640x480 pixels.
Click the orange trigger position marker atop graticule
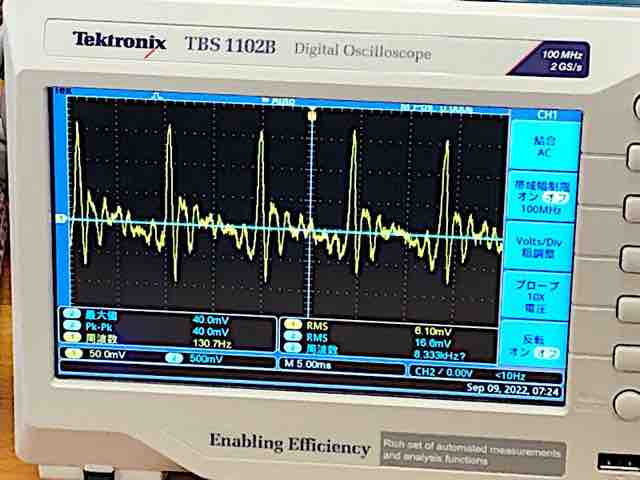pyautogui.click(x=312, y=116)
